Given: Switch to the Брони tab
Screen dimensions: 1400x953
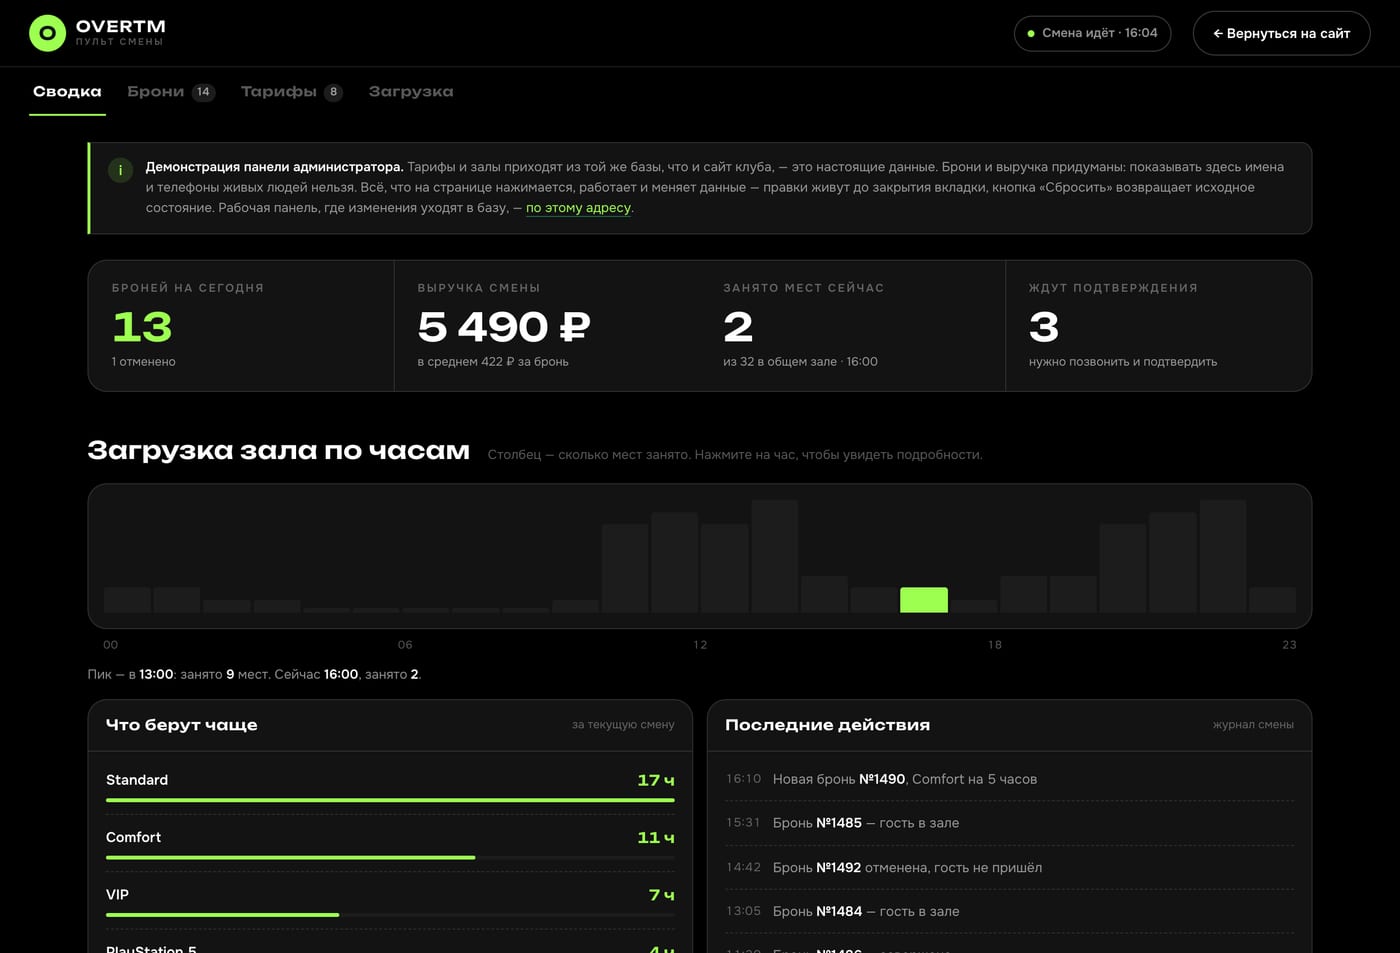Looking at the screenshot, I should (171, 91).
